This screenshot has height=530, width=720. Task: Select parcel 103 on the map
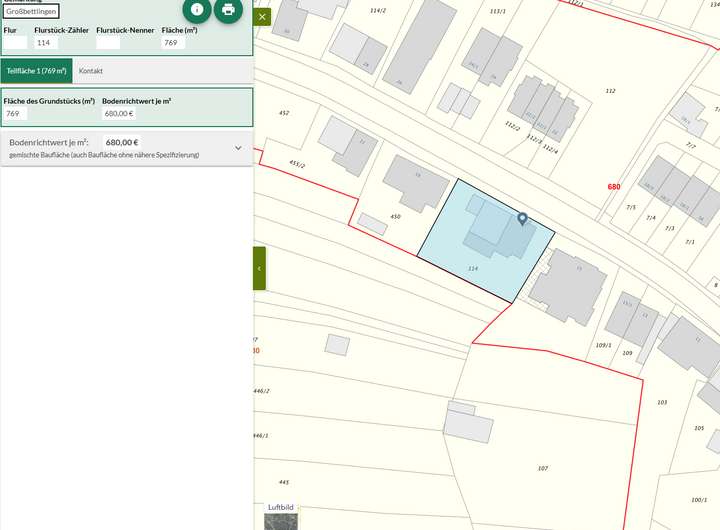click(x=662, y=402)
